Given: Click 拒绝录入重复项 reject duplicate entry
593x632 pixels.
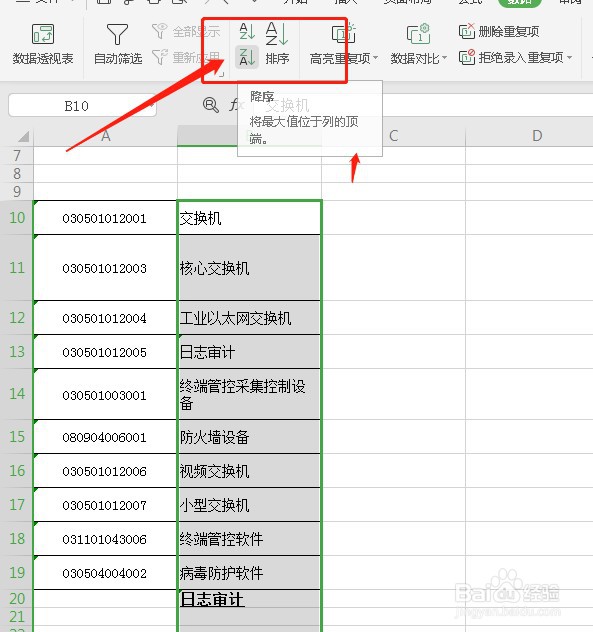Looking at the screenshot, I should click(x=511, y=58).
